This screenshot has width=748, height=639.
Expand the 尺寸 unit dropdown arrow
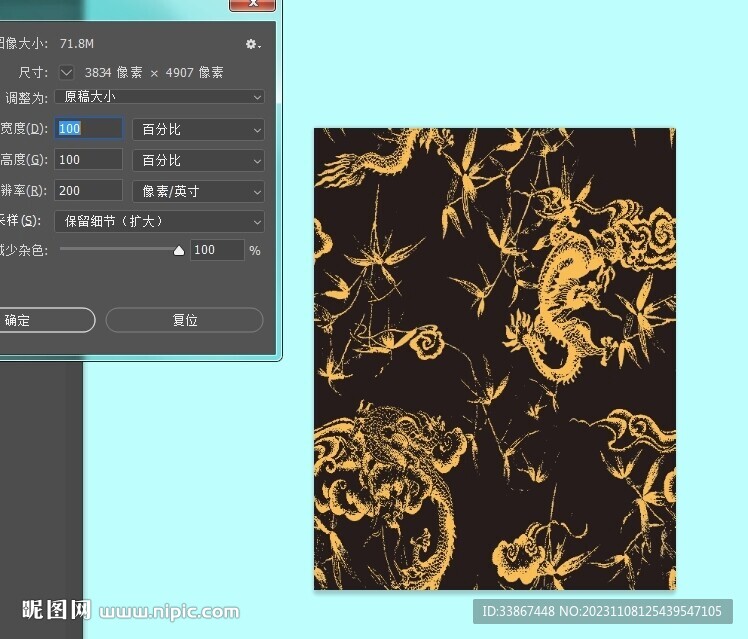66,72
